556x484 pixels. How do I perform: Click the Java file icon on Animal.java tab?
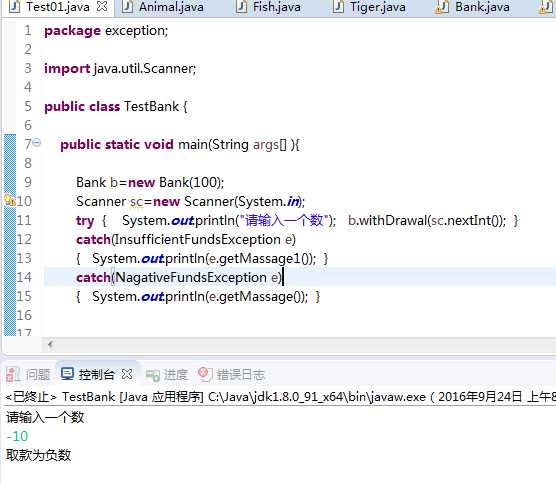point(127,7)
